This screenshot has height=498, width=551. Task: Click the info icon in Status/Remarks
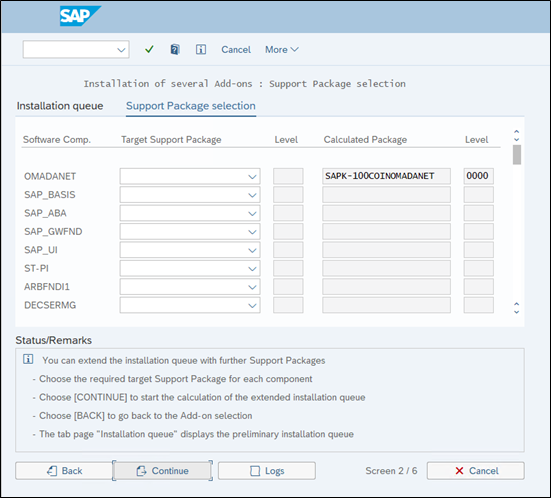(x=28, y=359)
